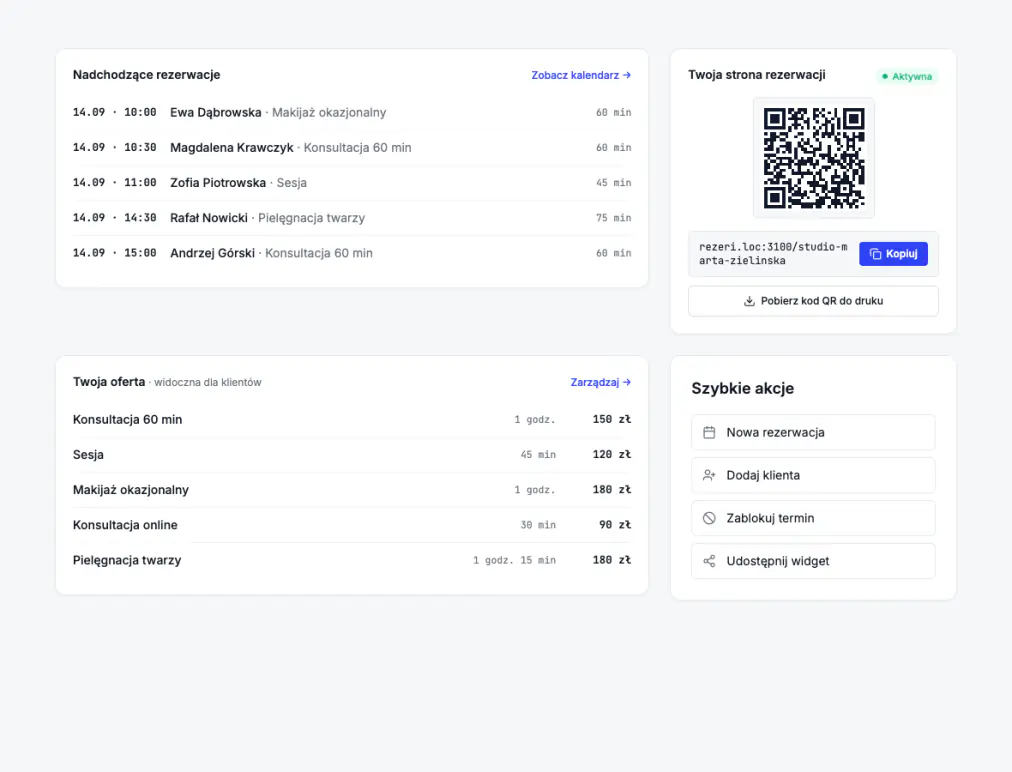Open Rafał Nowicki reservation row
Screen dimensions: 1012x772
(352, 218)
